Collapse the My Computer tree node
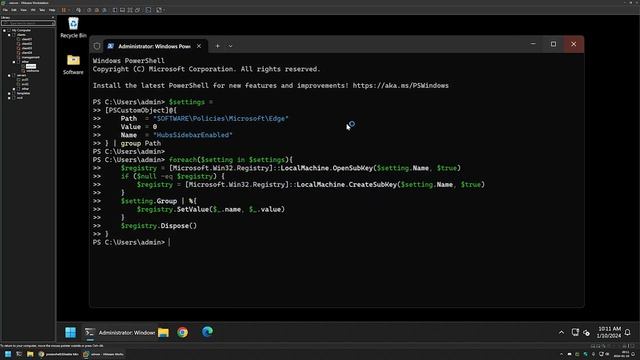640x360 pixels. [4, 30]
